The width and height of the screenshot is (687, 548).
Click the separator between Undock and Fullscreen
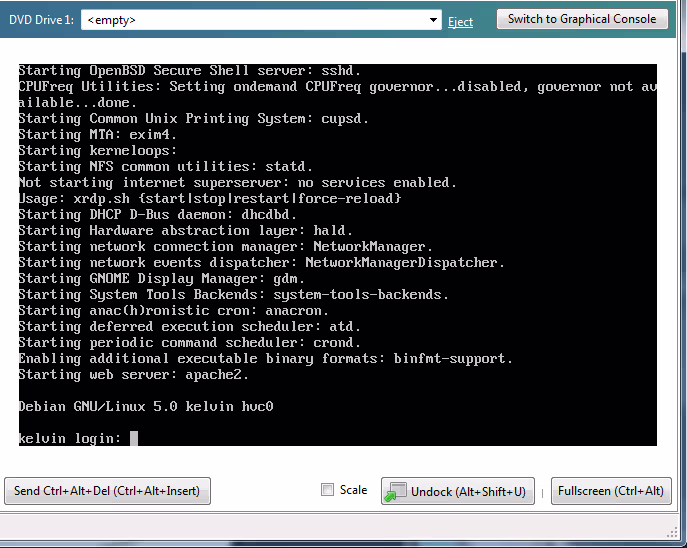pyautogui.click(x=543, y=491)
